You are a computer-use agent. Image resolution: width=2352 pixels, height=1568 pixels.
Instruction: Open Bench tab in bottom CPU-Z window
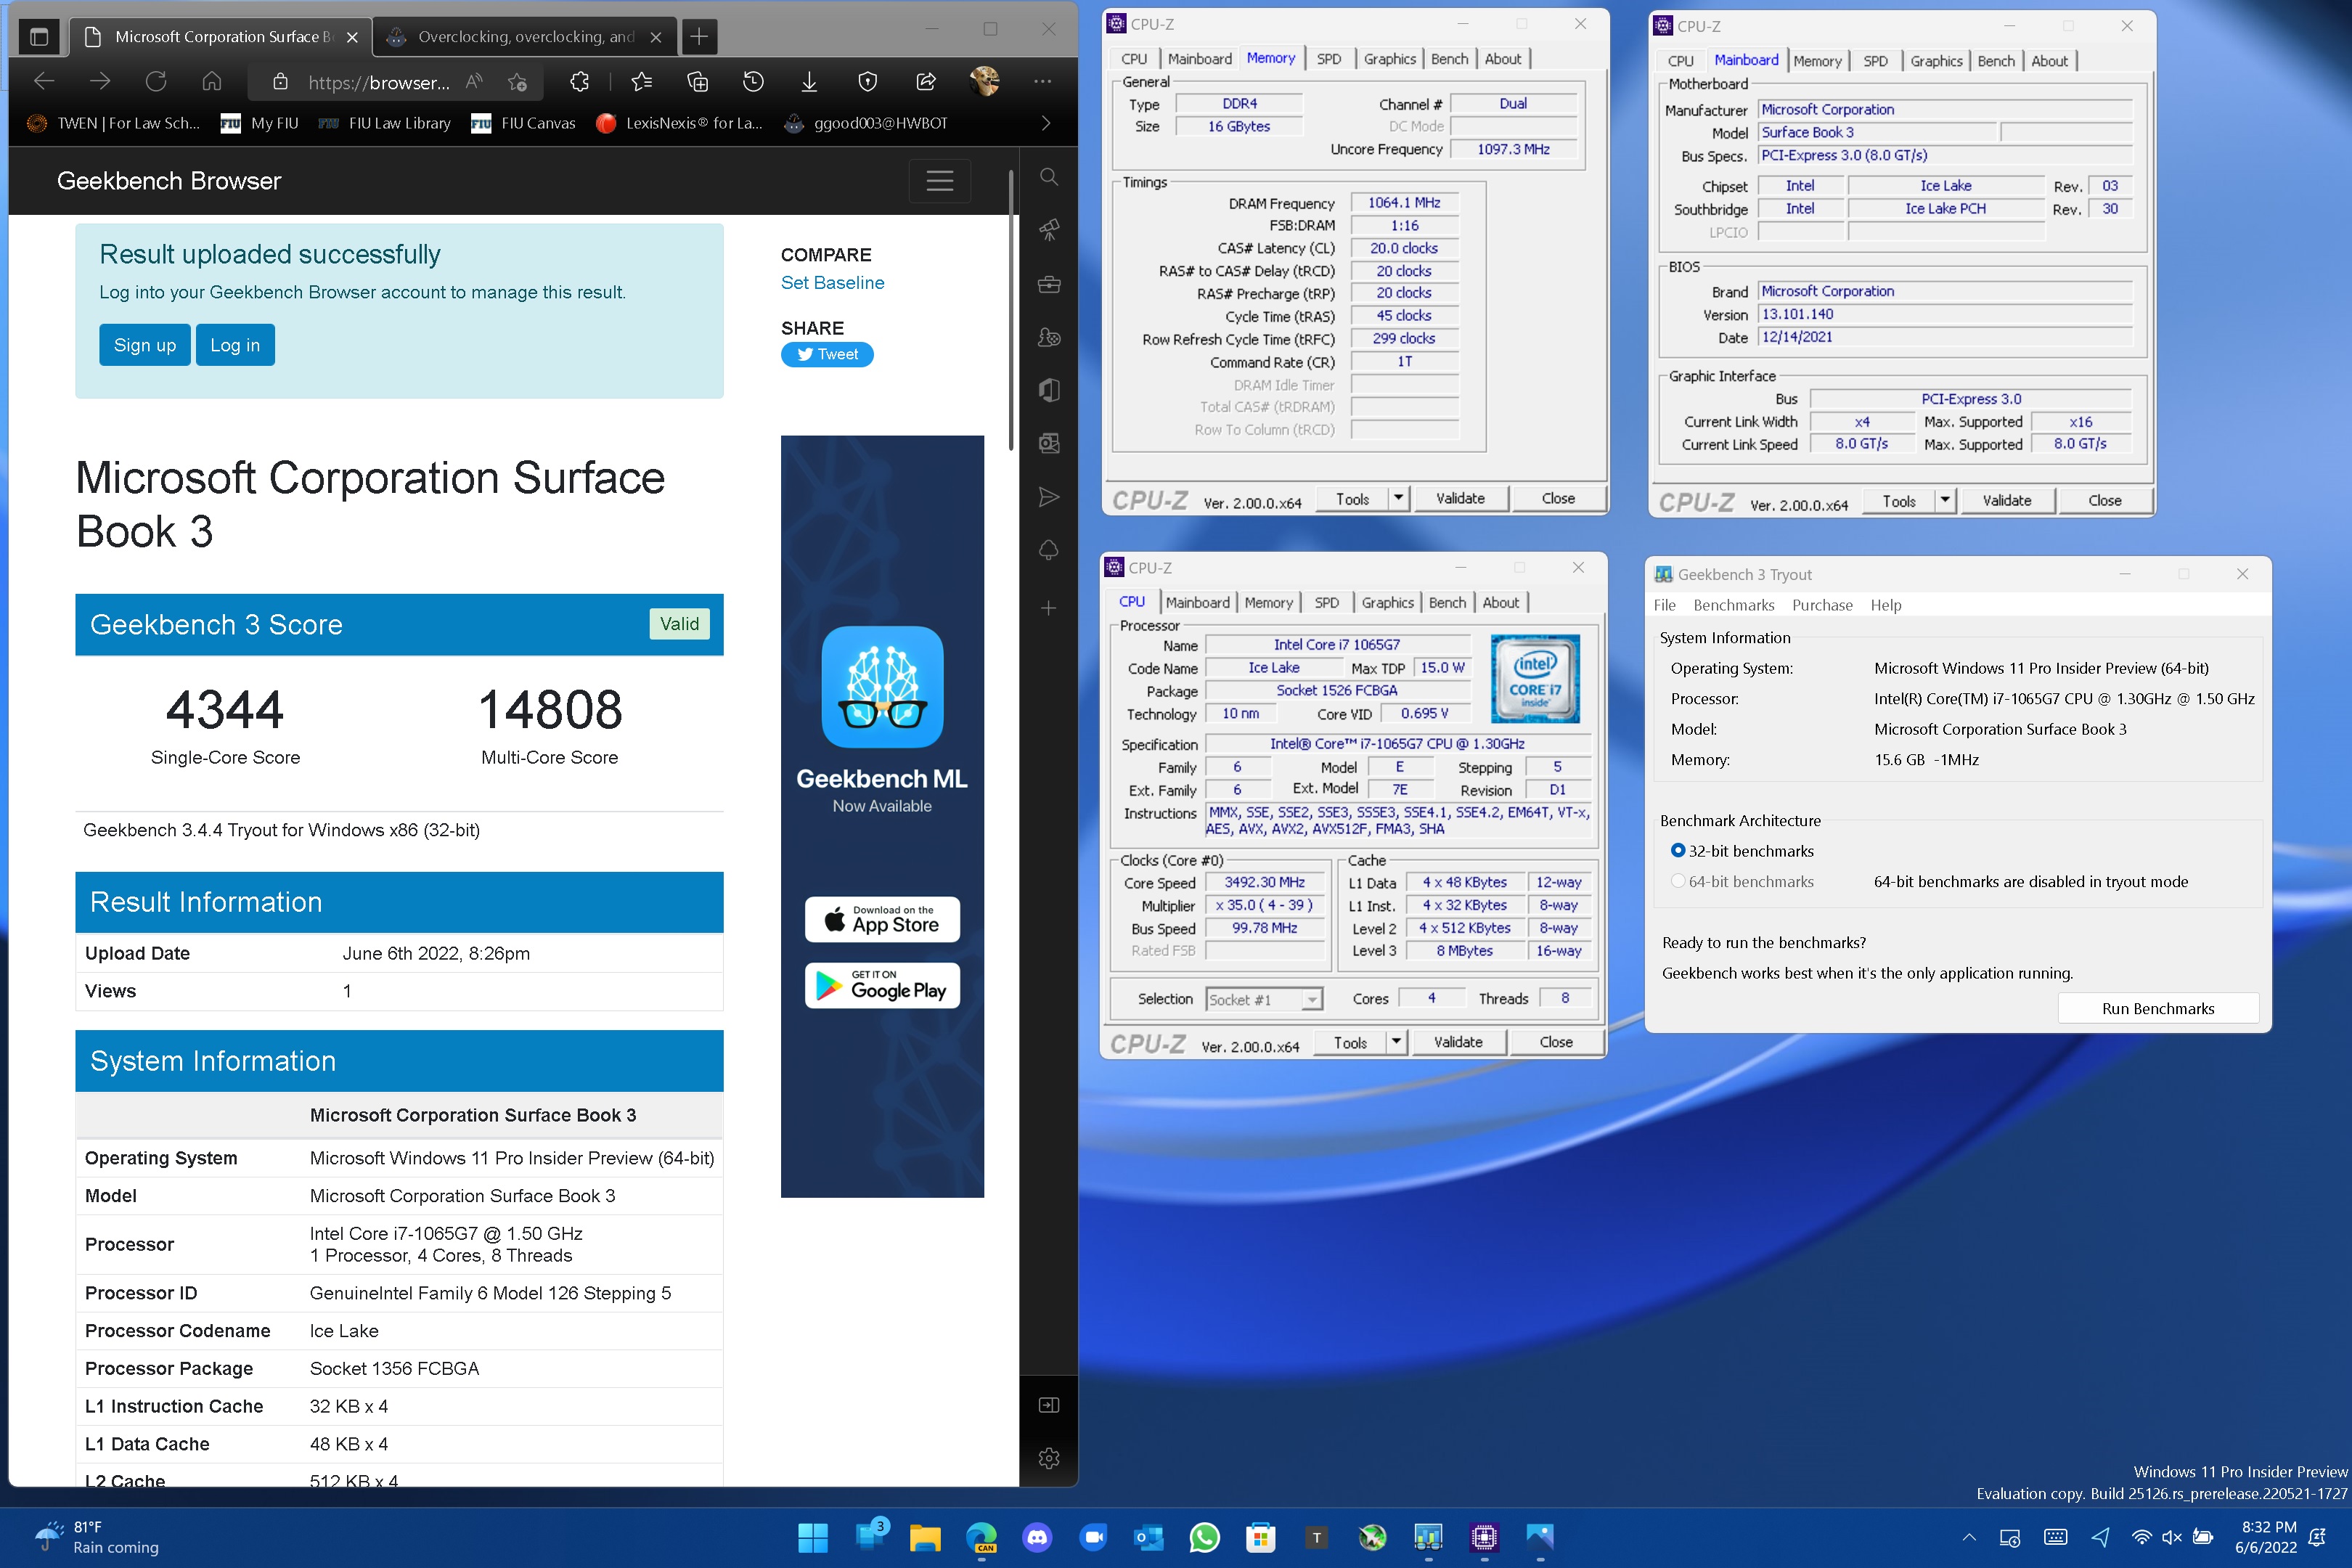1447,602
